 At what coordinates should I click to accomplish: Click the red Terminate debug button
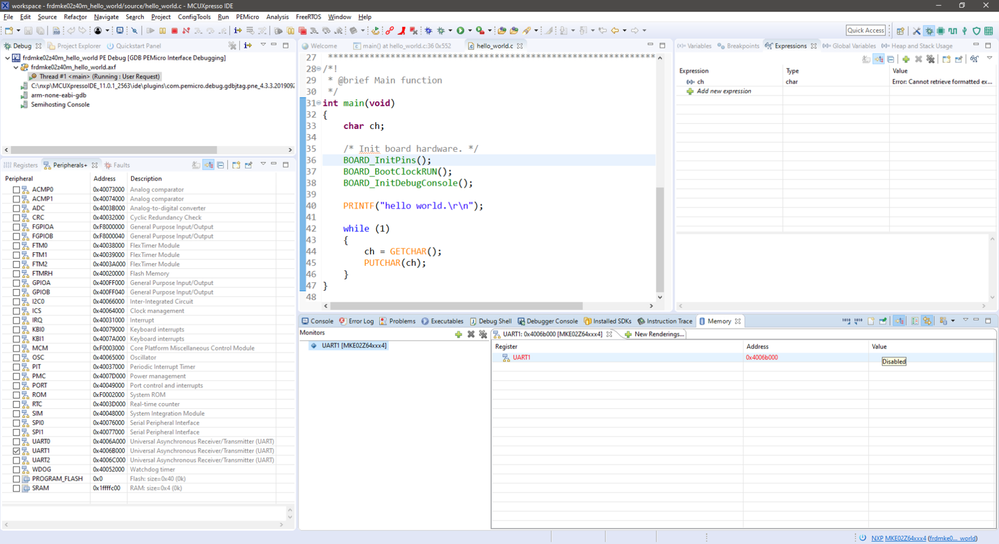174,31
